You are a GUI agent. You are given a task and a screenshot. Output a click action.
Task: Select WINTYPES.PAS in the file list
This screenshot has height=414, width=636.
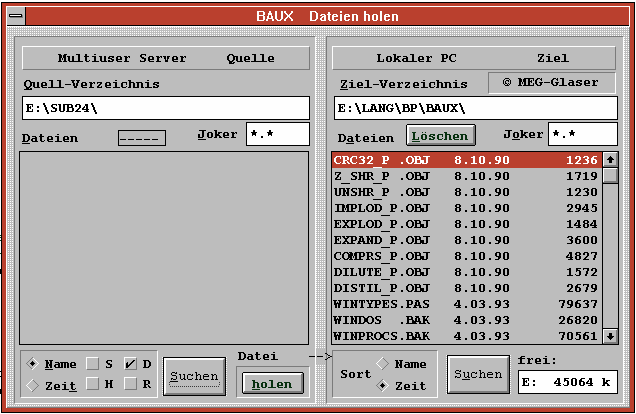(x=465, y=304)
